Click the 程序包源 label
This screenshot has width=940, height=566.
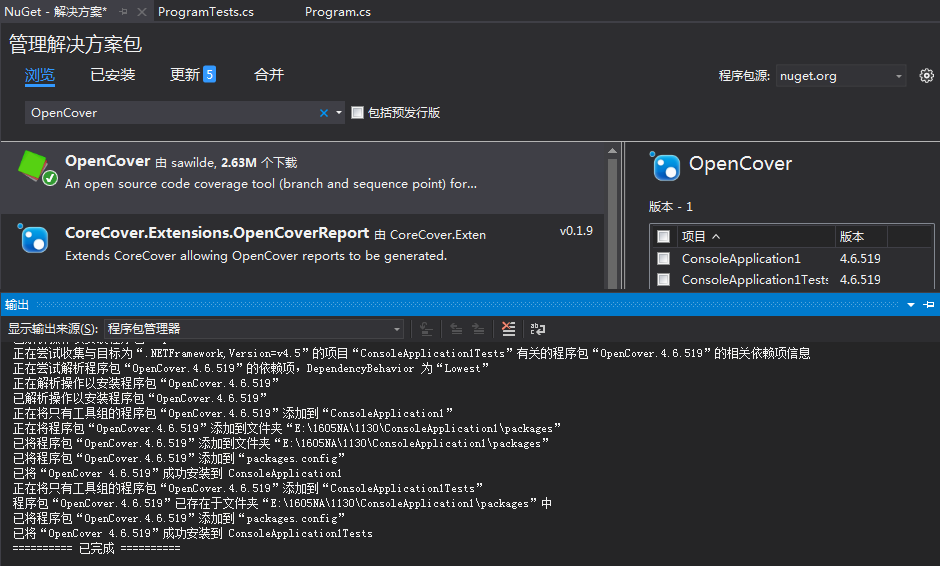(744, 76)
